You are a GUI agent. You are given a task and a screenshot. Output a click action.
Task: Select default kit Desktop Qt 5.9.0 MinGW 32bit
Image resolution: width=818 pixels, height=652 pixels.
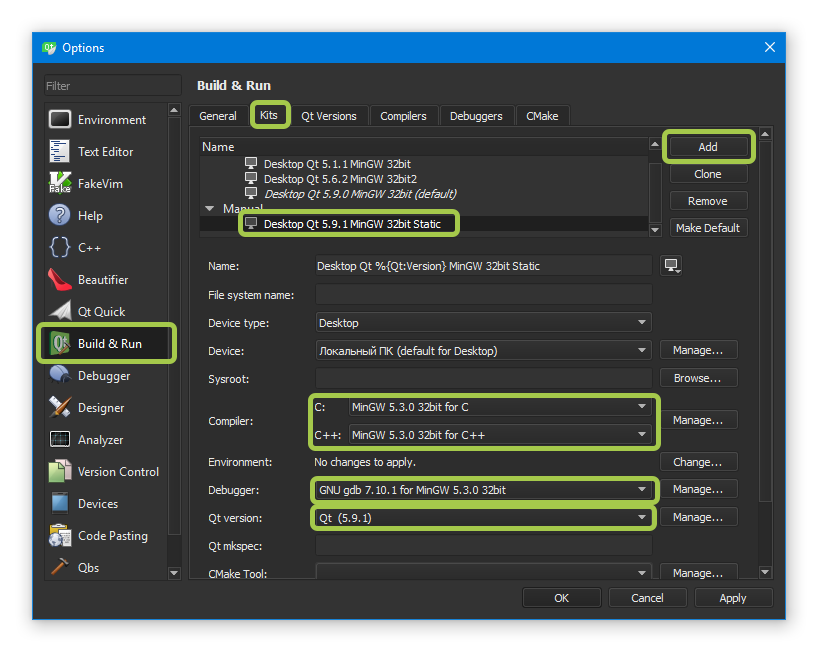click(360, 194)
